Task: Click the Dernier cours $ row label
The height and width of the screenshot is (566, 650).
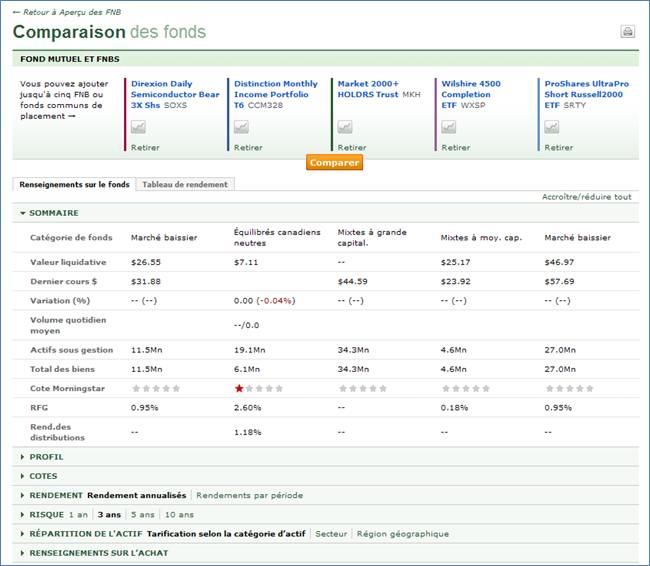Action: click(x=63, y=282)
